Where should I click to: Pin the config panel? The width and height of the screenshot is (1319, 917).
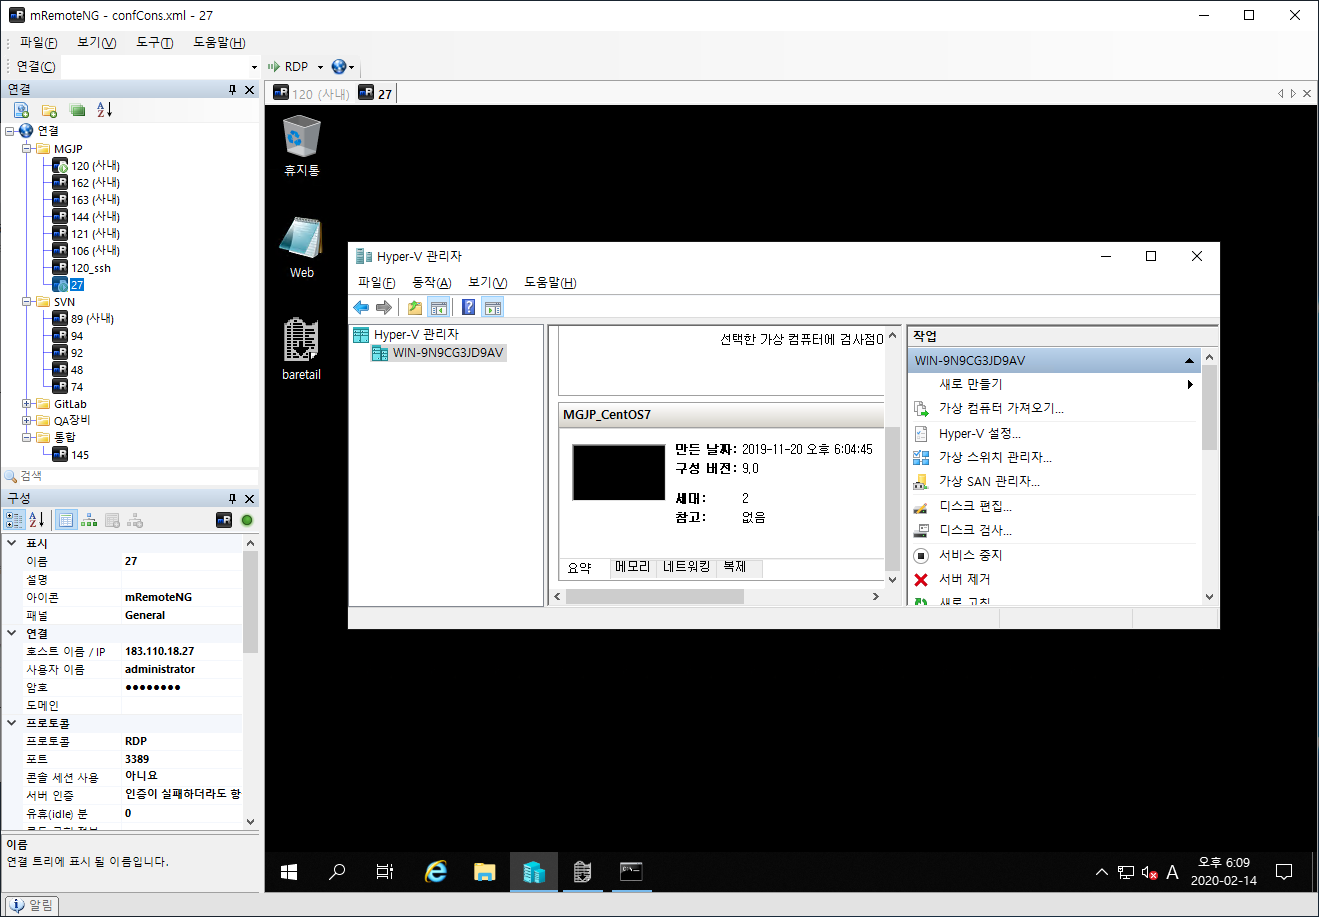pyautogui.click(x=233, y=498)
